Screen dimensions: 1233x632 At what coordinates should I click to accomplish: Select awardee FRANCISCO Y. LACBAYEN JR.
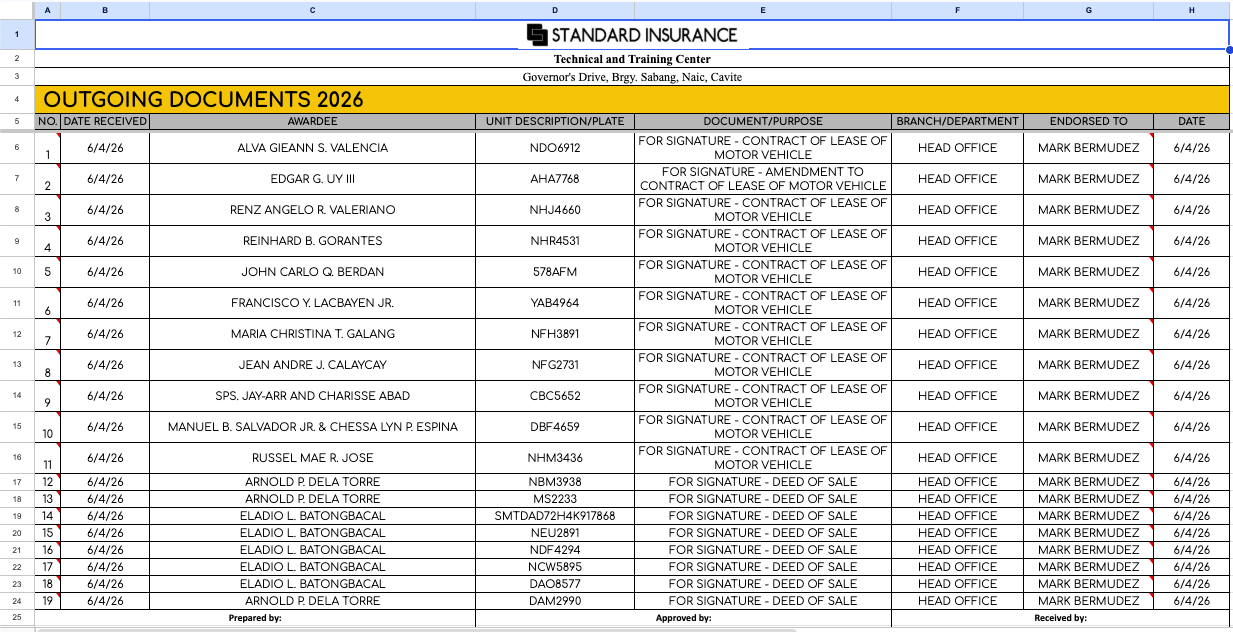pos(312,303)
